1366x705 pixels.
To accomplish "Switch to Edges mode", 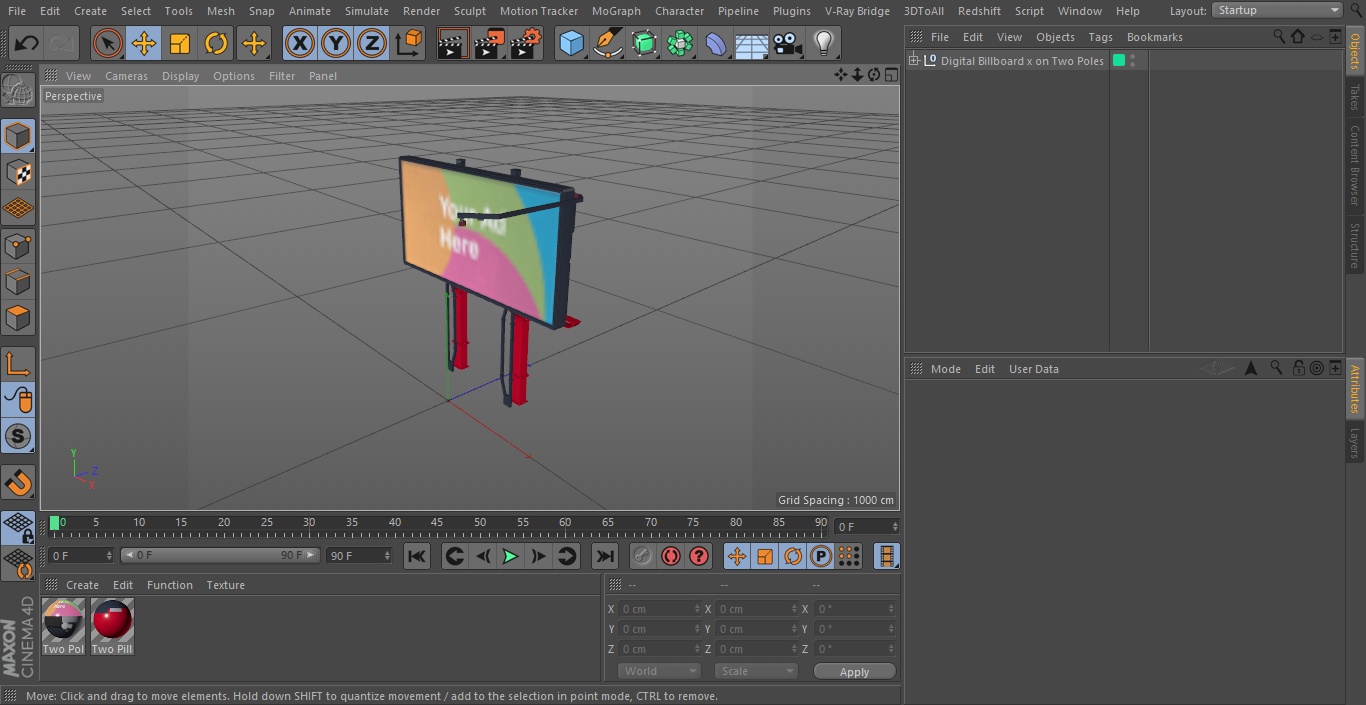I will click(18, 281).
